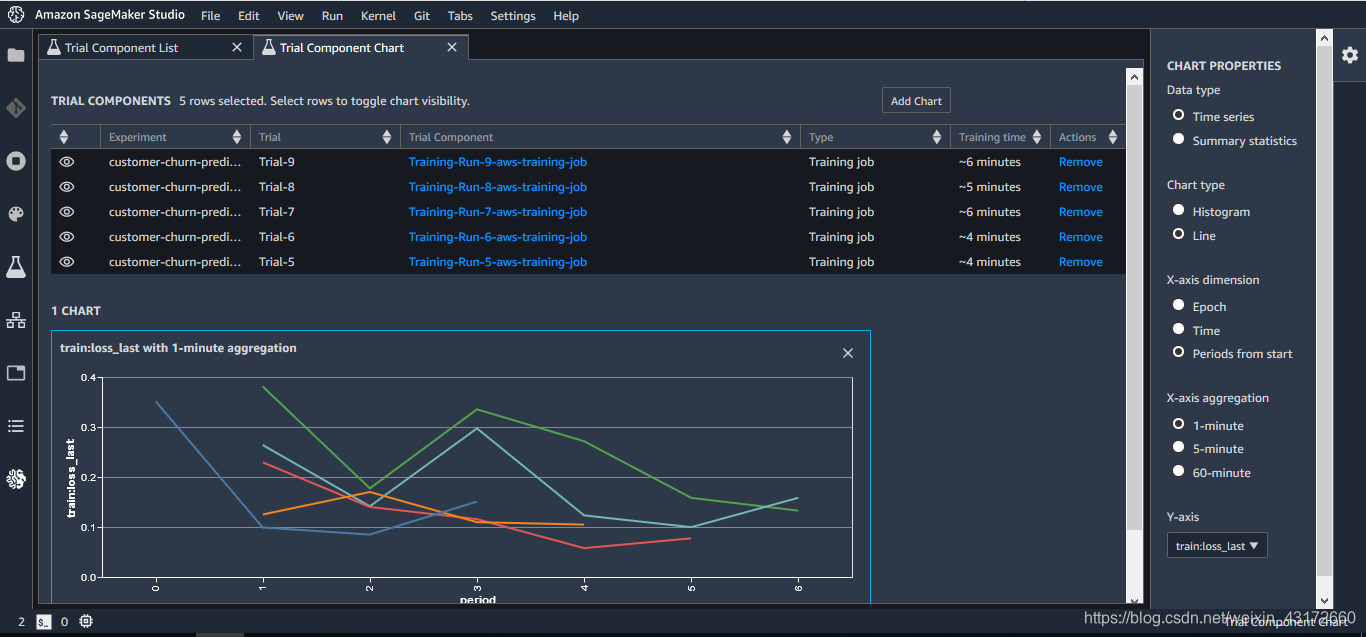1366x637 pixels.
Task: Toggle visibility of Trial-6 row
Action: (x=67, y=237)
